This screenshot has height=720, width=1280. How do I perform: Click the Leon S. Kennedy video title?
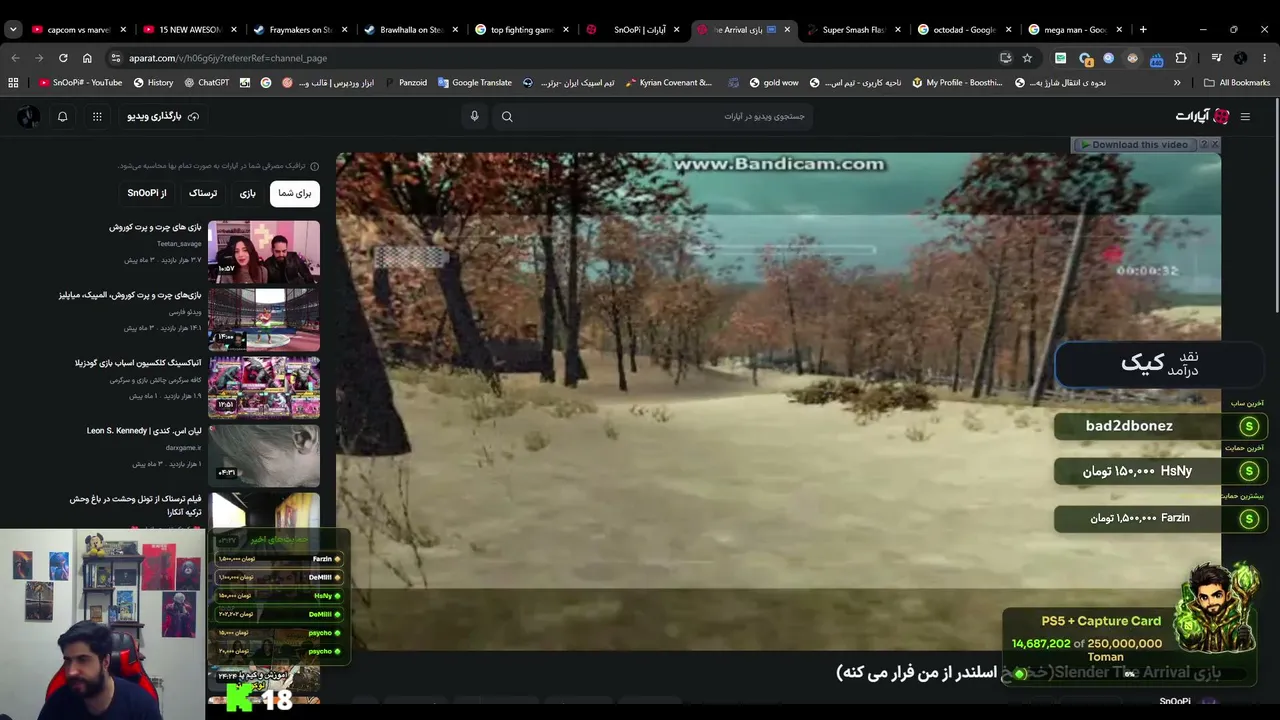pos(144,431)
